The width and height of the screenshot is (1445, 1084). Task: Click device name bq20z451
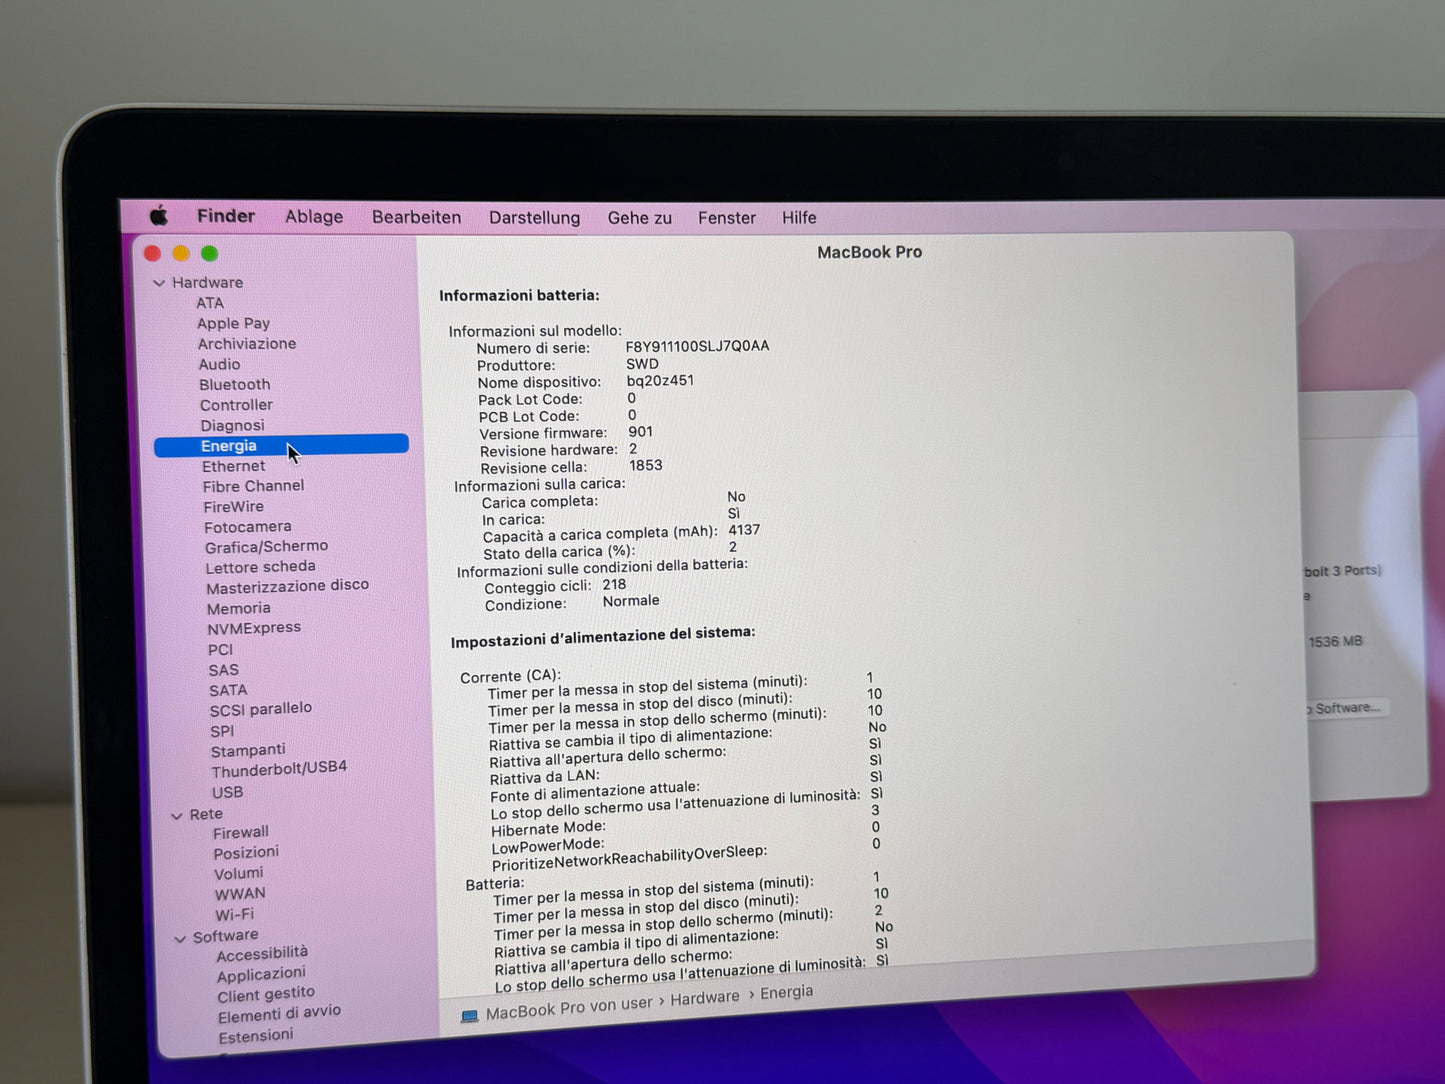(660, 380)
